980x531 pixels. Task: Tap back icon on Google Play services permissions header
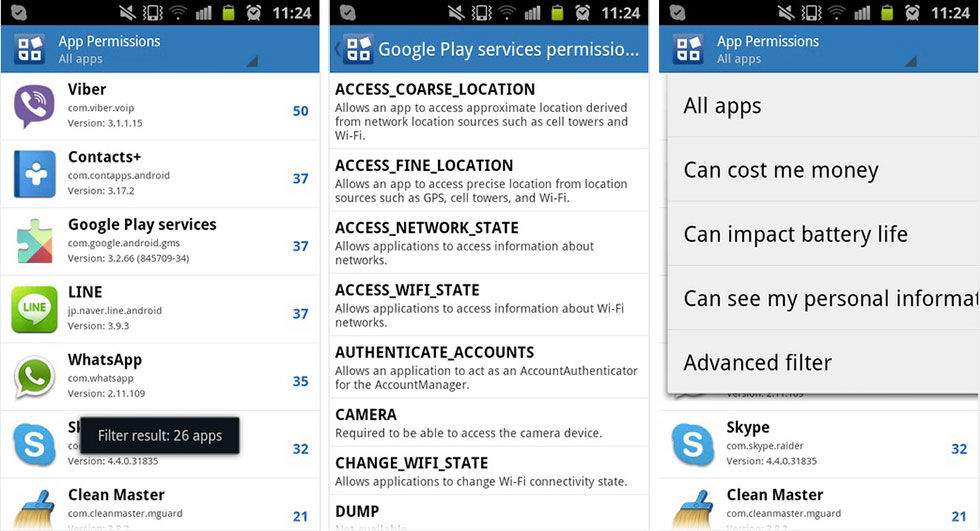[x=338, y=49]
